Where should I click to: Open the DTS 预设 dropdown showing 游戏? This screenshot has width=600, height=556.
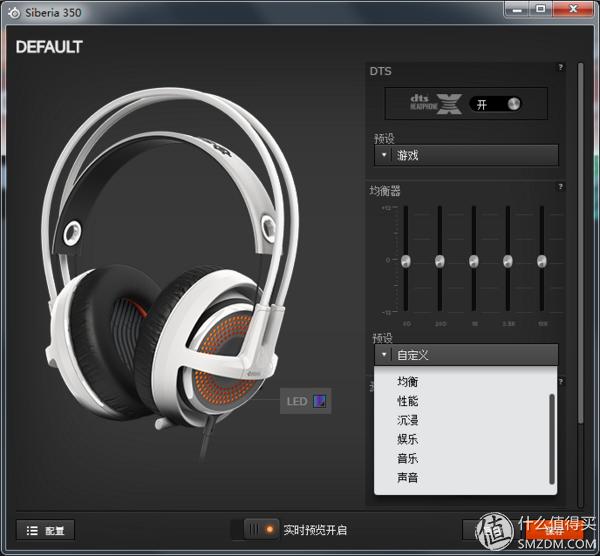466,155
